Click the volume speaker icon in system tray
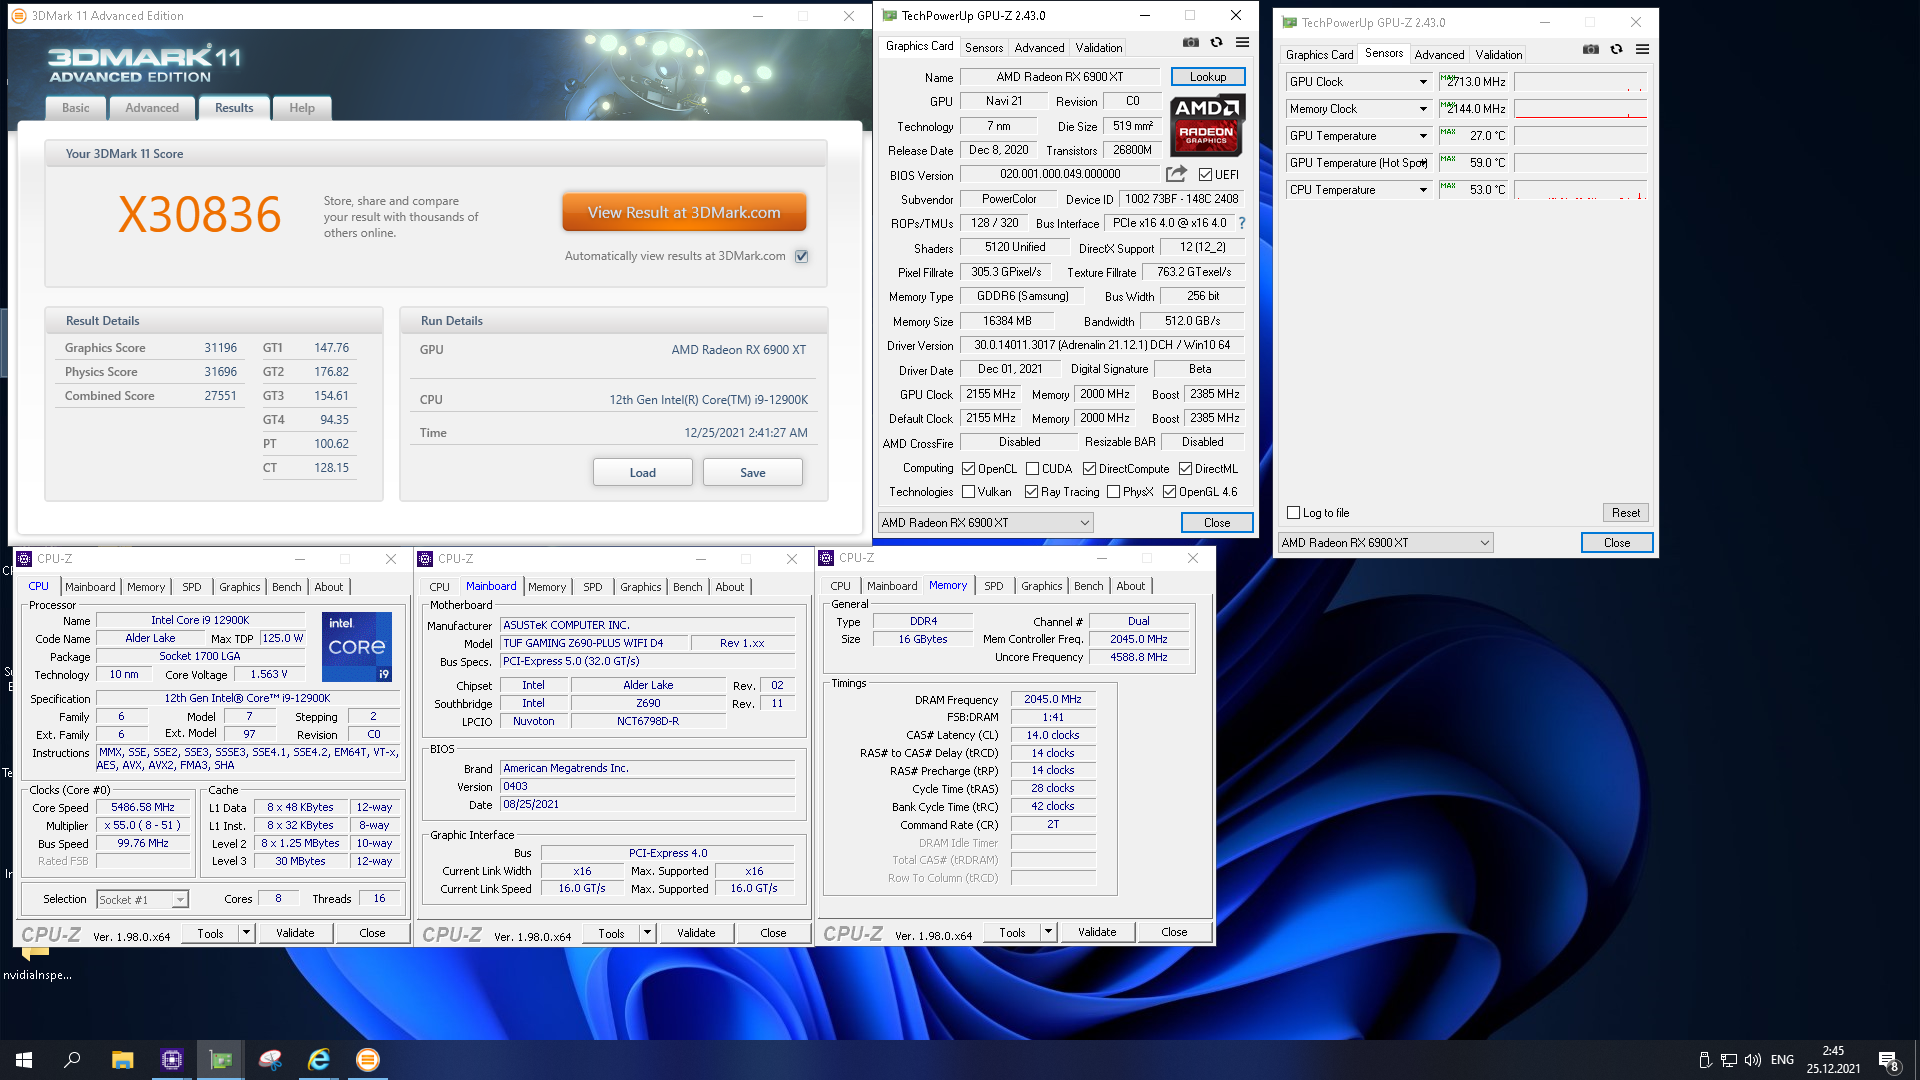This screenshot has height=1080, width=1920. [x=1752, y=1060]
